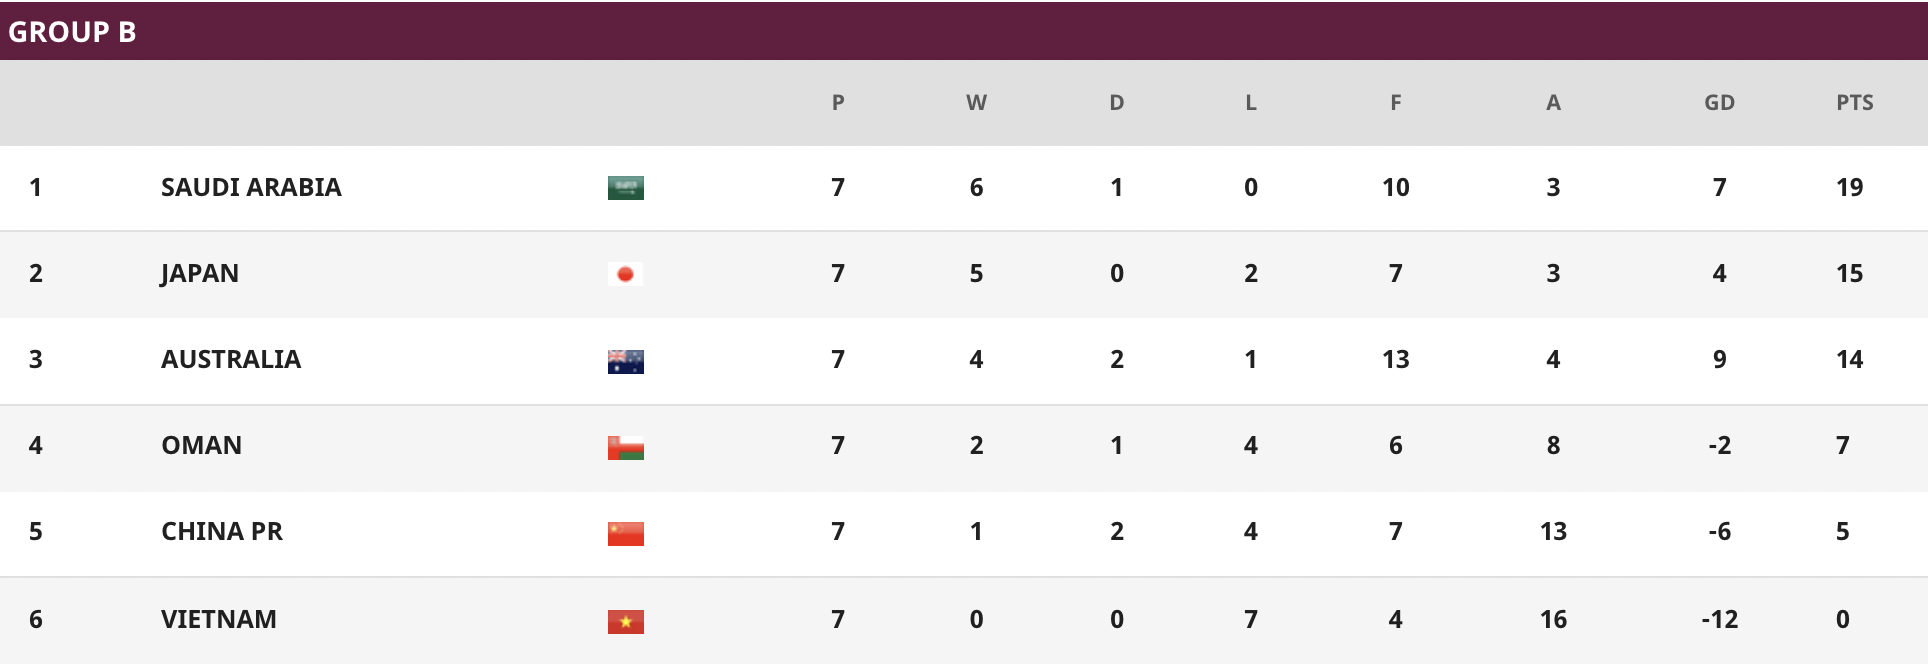This screenshot has width=1928, height=664.
Task: Select Australia's 13 goals for cell
Action: coord(1396,359)
